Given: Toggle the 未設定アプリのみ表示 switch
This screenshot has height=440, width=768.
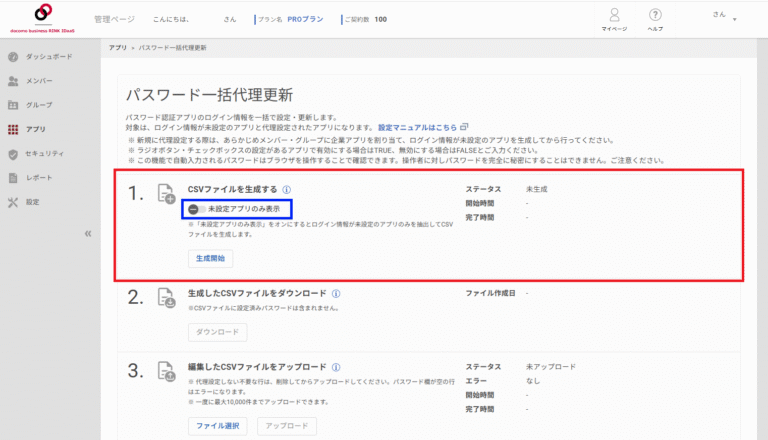Looking at the screenshot, I should click(x=196, y=209).
